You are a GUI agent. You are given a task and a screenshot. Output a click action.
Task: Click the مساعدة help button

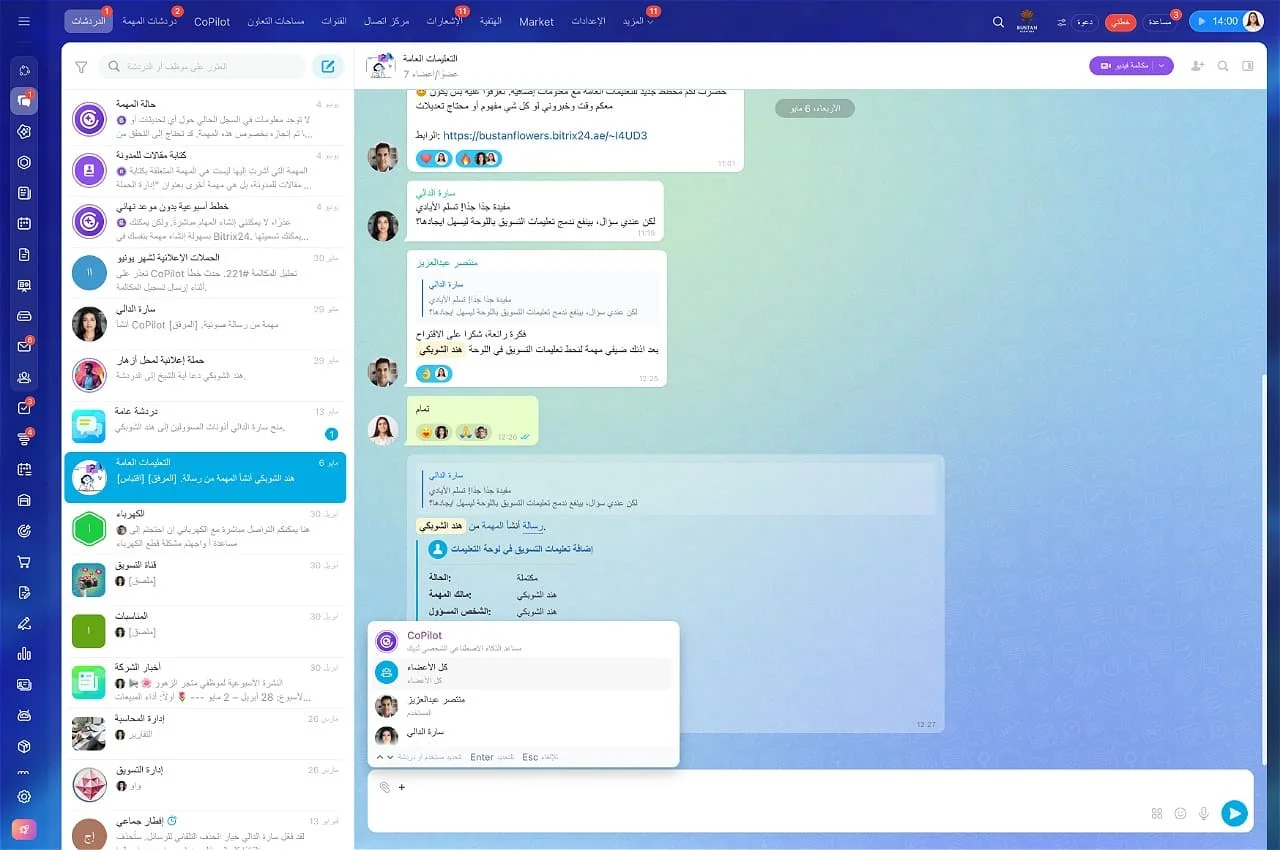pos(1160,21)
